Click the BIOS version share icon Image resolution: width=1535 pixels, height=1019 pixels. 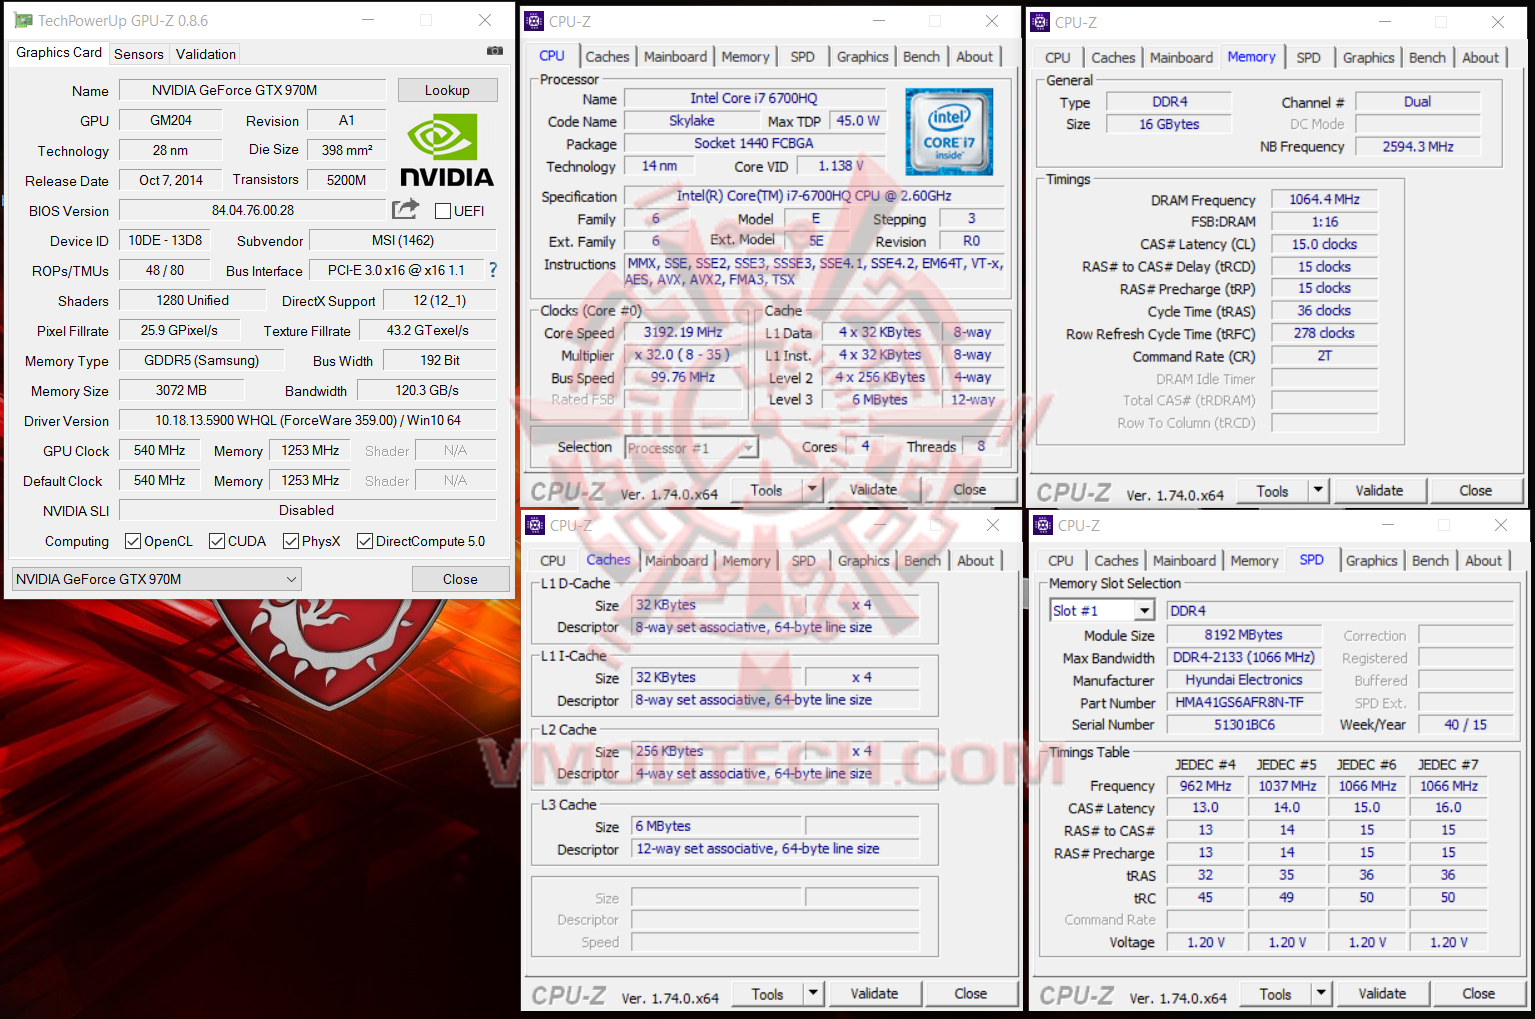click(x=405, y=209)
